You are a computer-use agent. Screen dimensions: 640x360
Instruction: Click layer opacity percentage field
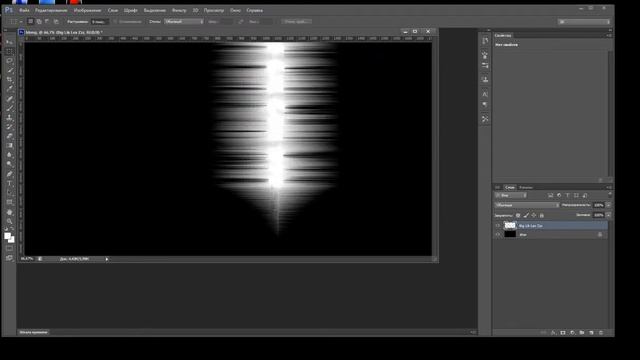click(599, 205)
